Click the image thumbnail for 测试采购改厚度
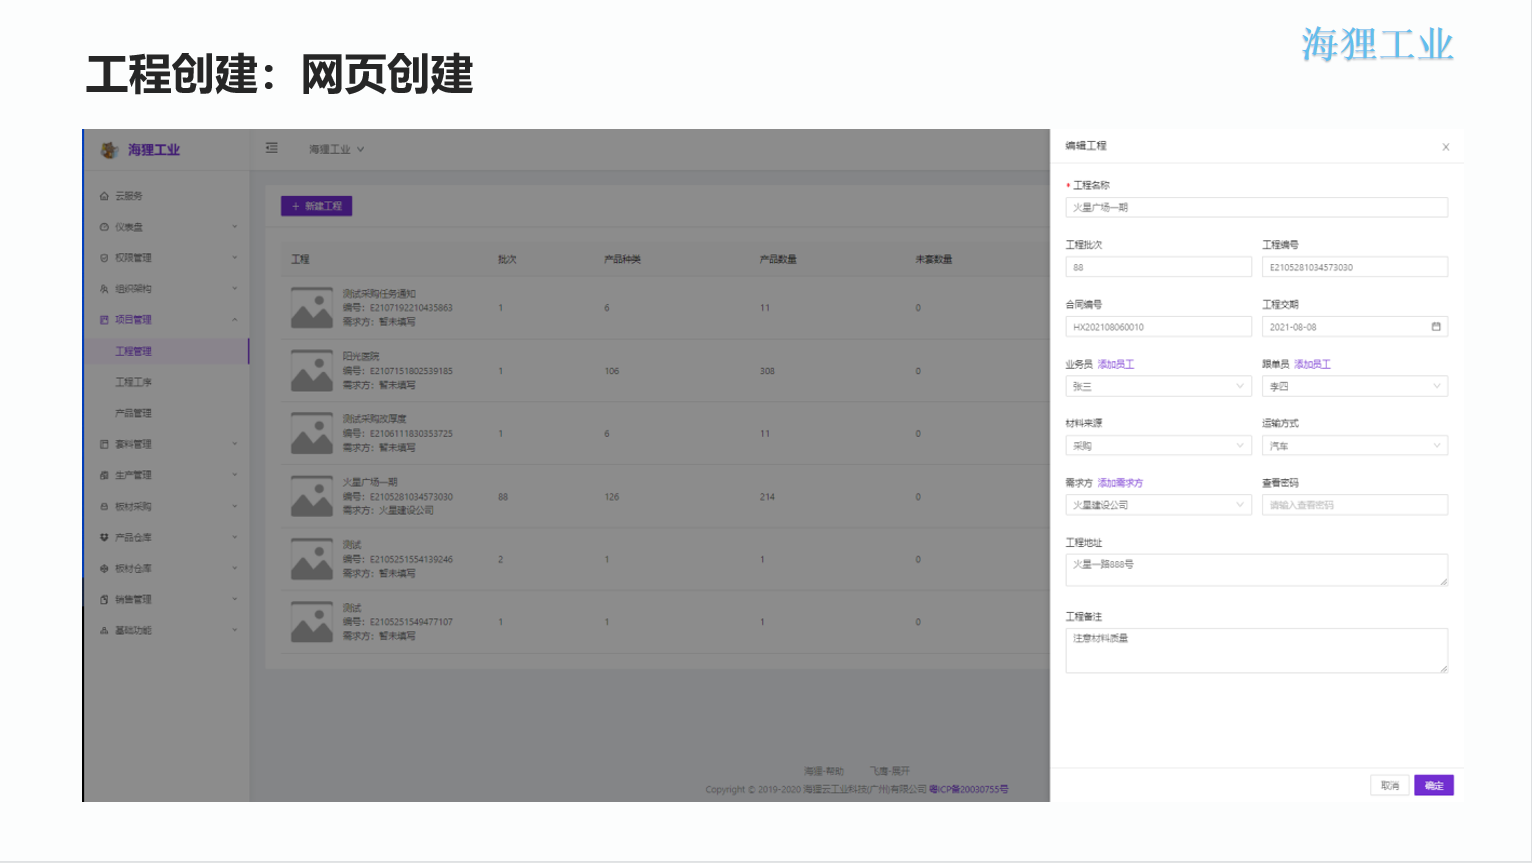This screenshot has width=1532, height=863. pyautogui.click(x=312, y=434)
